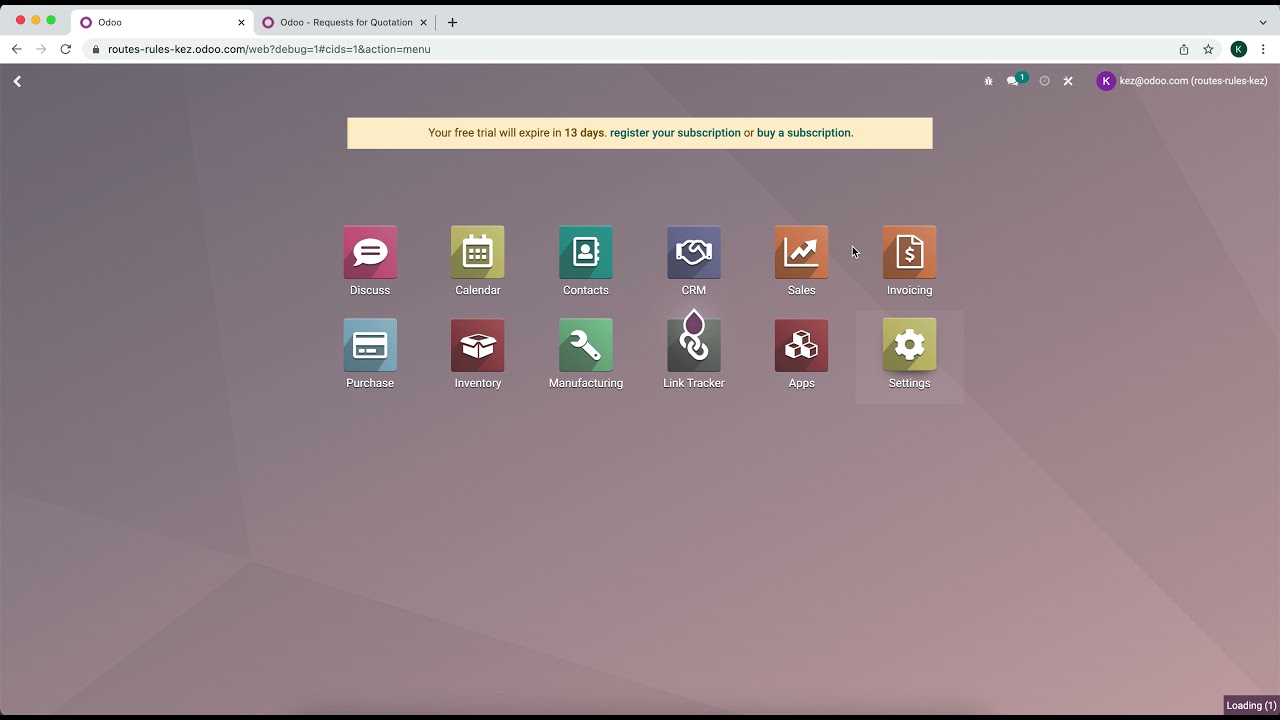Screen dimensions: 1280x720
Task: Open the Chrome profile K avatar
Action: coord(1239,49)
